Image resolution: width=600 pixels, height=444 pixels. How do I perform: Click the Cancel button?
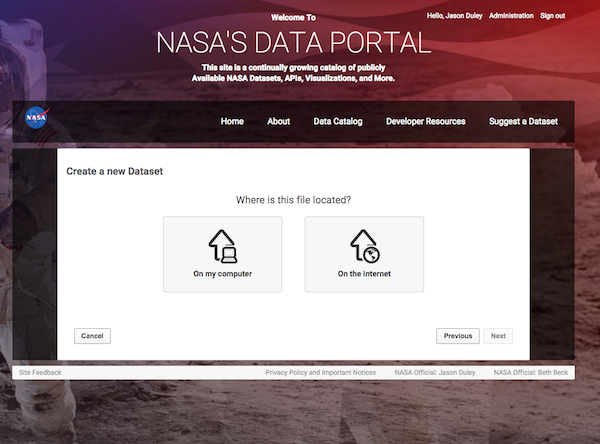click(92, 336)
